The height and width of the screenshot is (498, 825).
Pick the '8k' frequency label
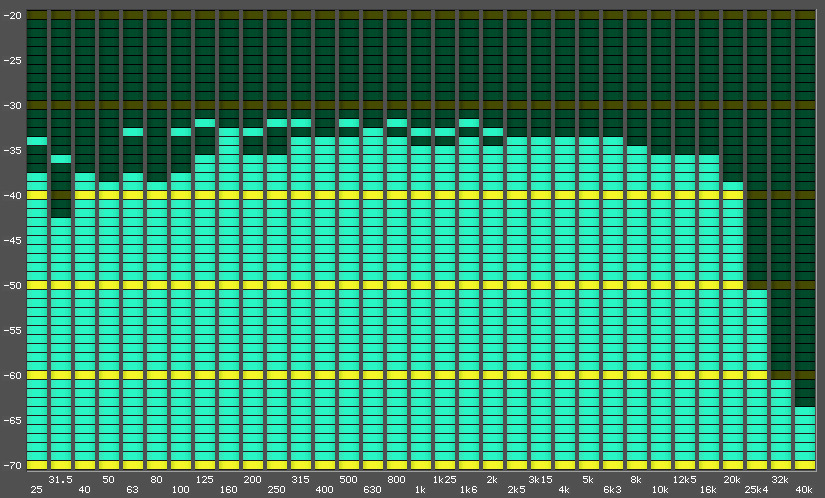[x=636, y=480]
